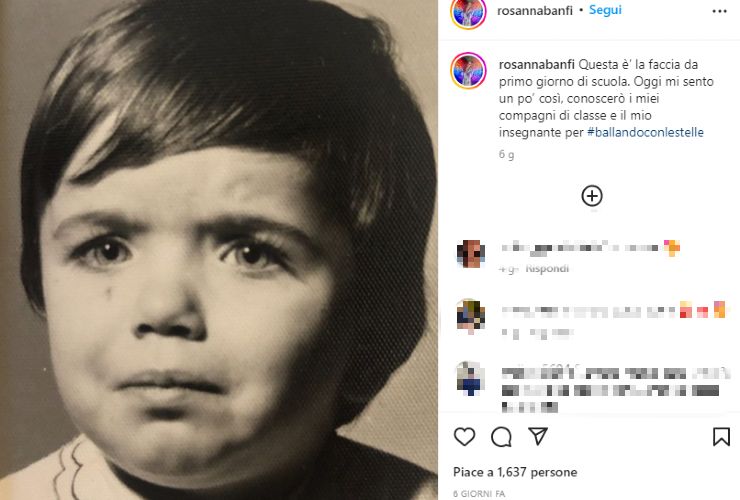Click the caption's rosannabanfi avatar
Image resolution: width=740 pixels, height=500 pixels.
tap(469, 70)
